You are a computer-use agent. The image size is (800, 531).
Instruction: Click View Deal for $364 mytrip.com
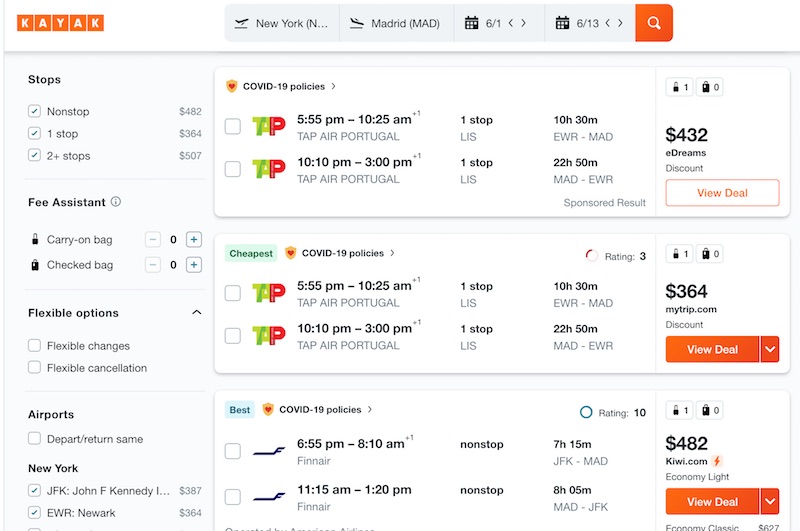(712, 350)
